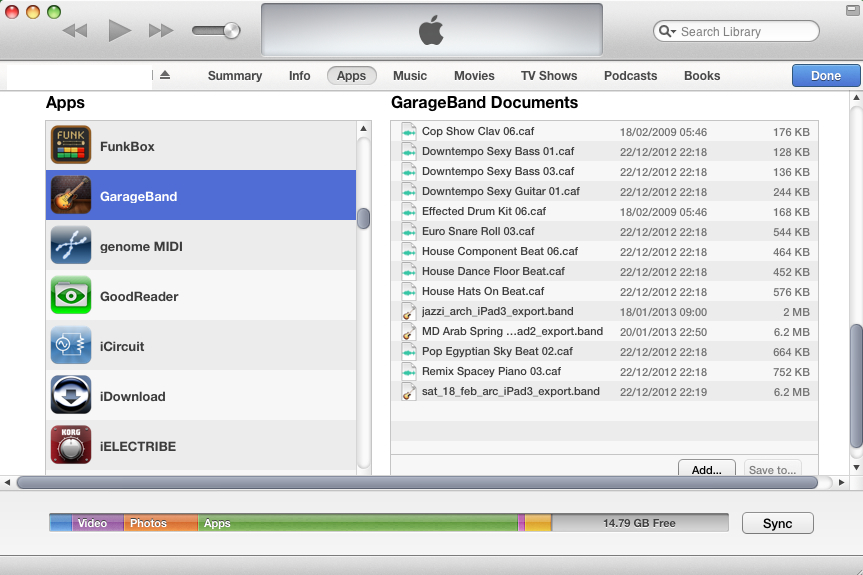Click the MD Arab Spring band file icon
This screenshot has width=863, height=575.
[x=408, y=332]
